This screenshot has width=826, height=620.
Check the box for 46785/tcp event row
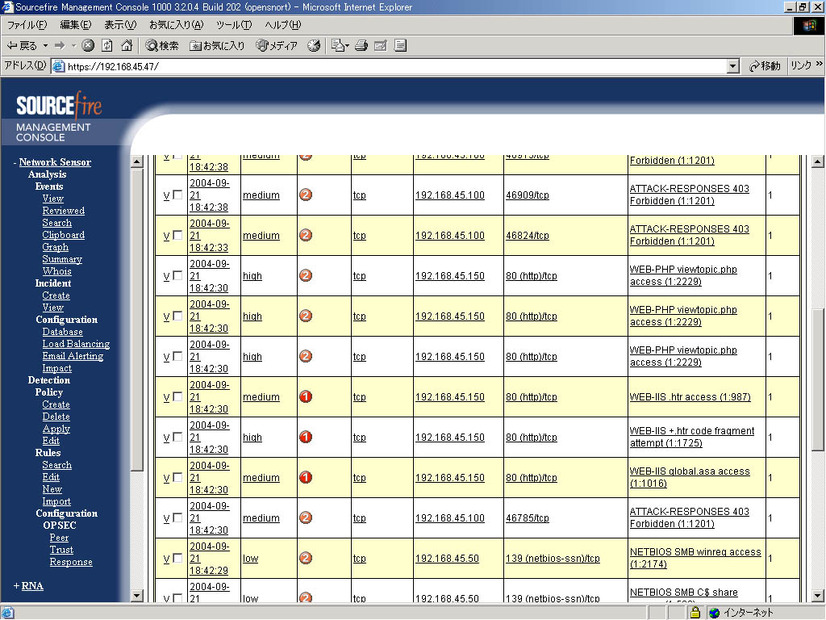click(x=178, y=518)
